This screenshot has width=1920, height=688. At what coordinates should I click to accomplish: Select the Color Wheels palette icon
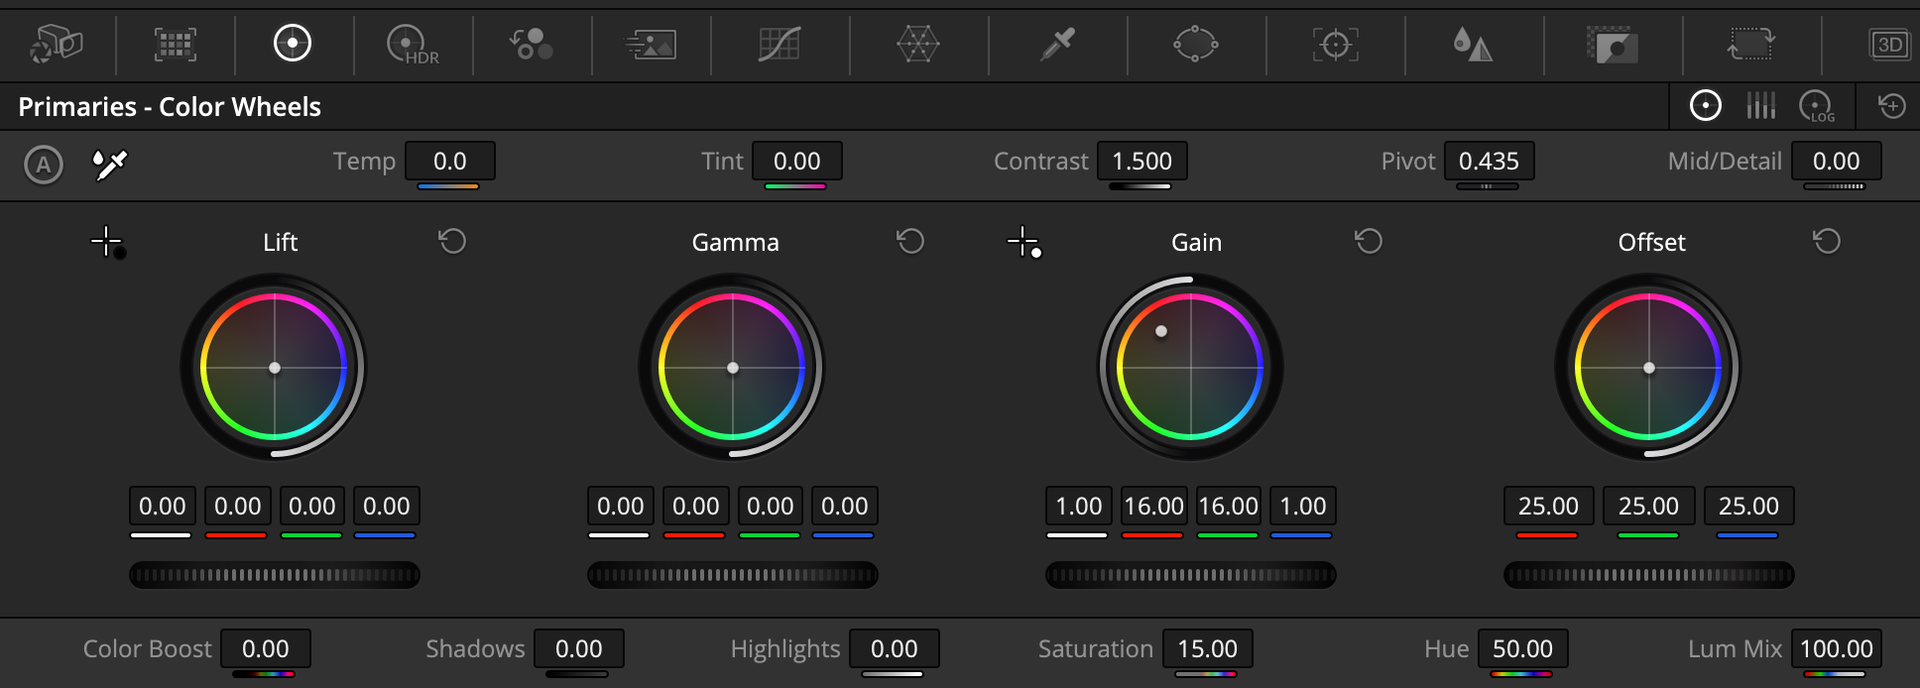pyautogui.click(x=293, y=43)
